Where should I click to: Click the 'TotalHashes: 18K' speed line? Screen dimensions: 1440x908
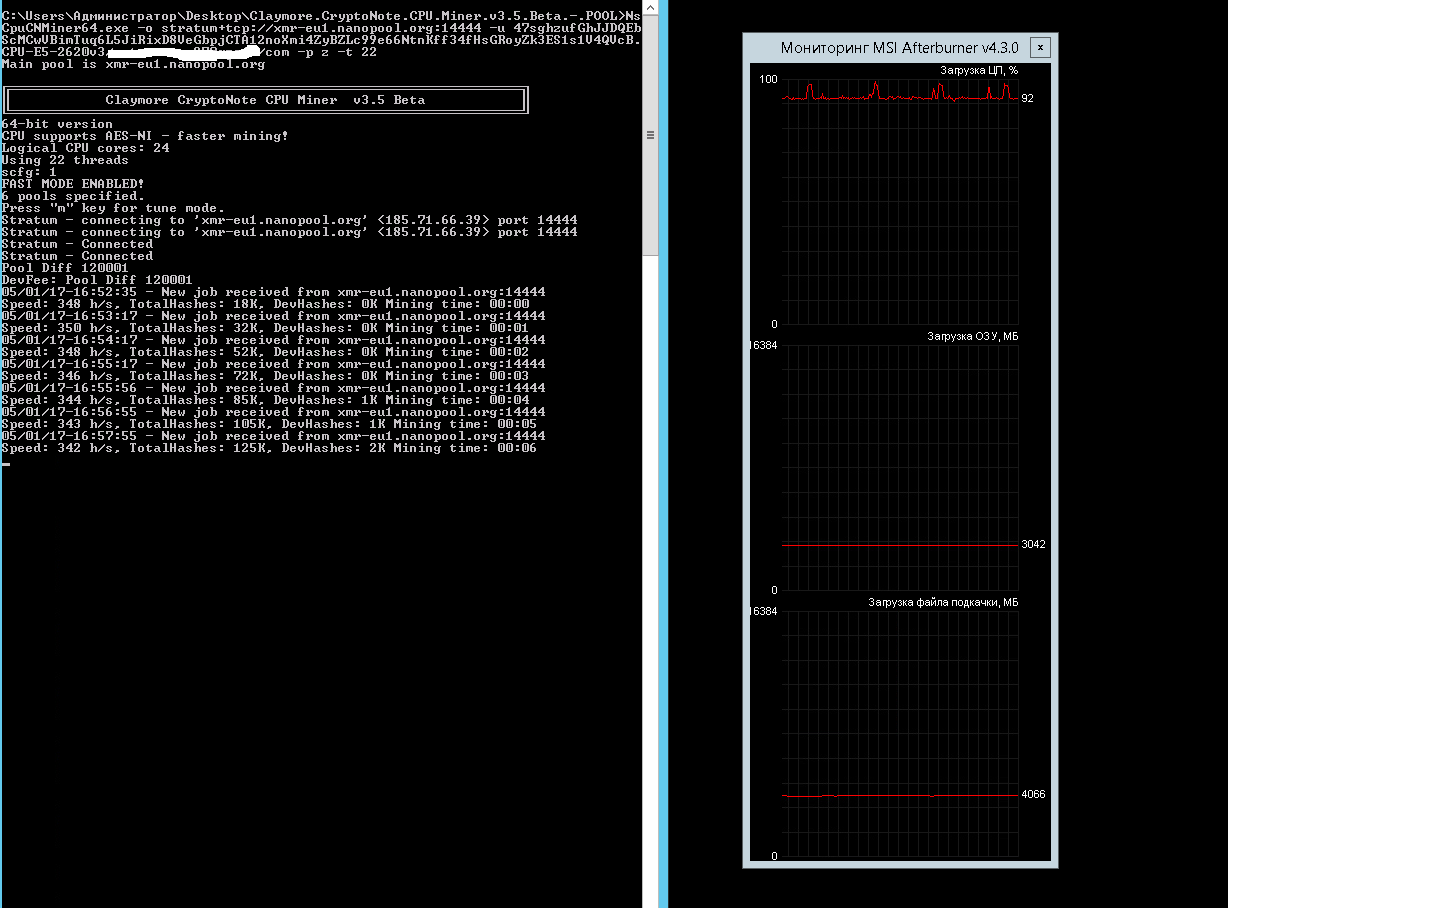[266, 304]
